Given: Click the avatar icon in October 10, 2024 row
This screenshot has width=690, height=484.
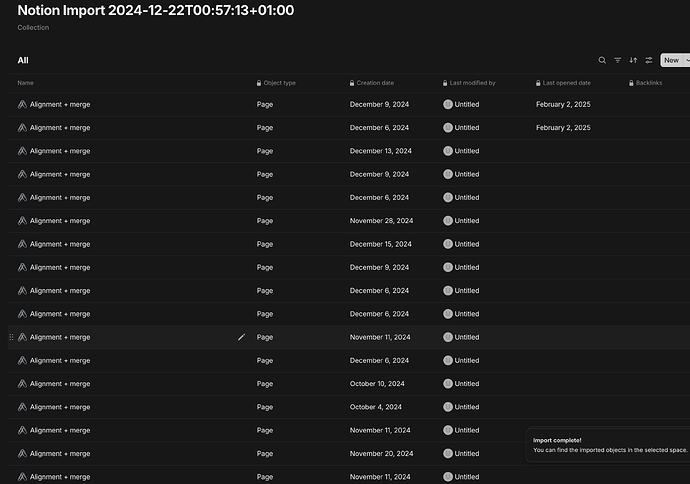Looking at the screenshot, I should (x=448, y=384).
